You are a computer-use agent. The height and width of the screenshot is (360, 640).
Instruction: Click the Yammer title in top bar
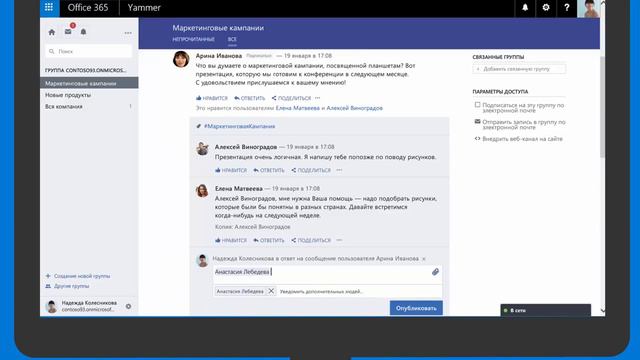tap(144, 7)
